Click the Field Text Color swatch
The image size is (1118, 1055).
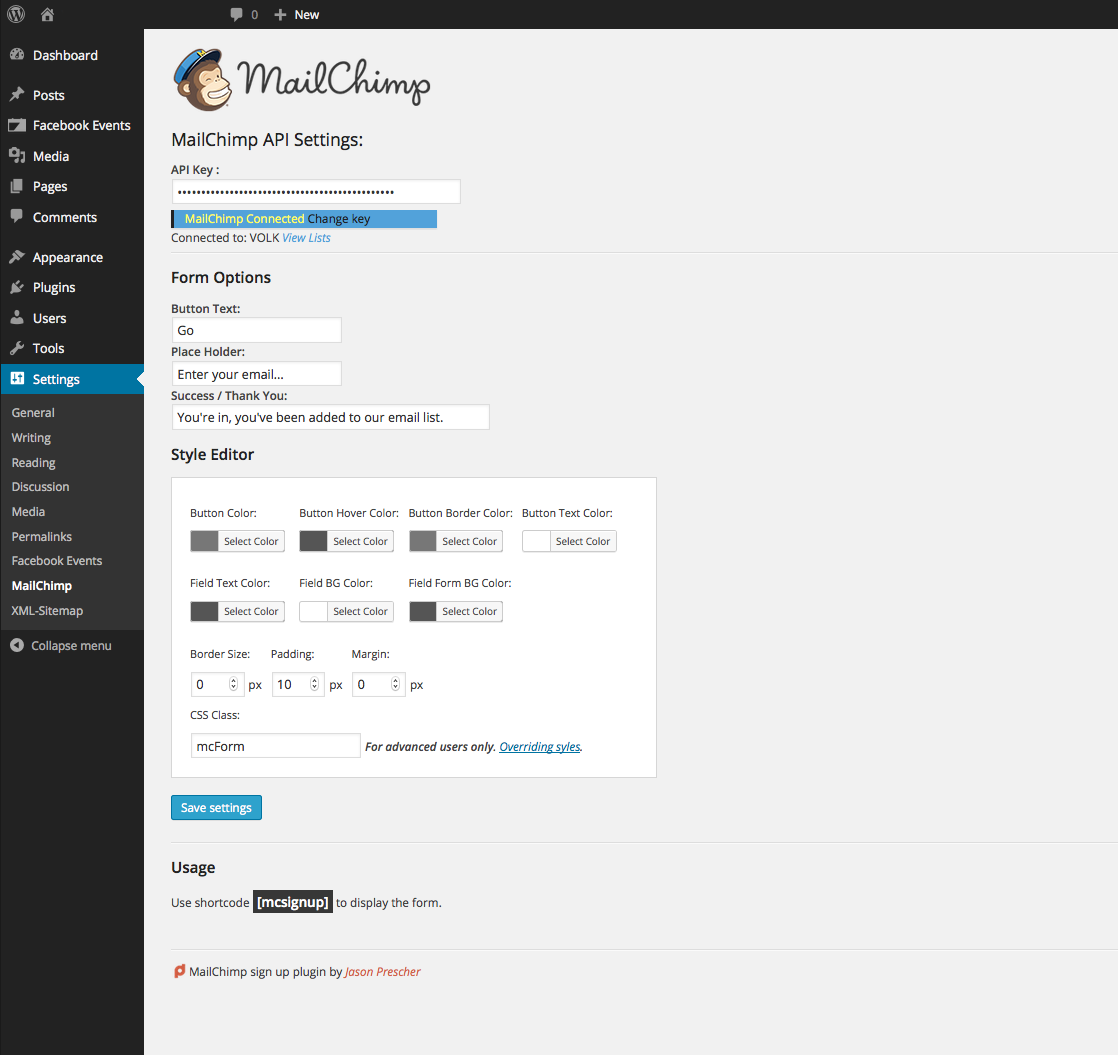(x=204, y=611)
